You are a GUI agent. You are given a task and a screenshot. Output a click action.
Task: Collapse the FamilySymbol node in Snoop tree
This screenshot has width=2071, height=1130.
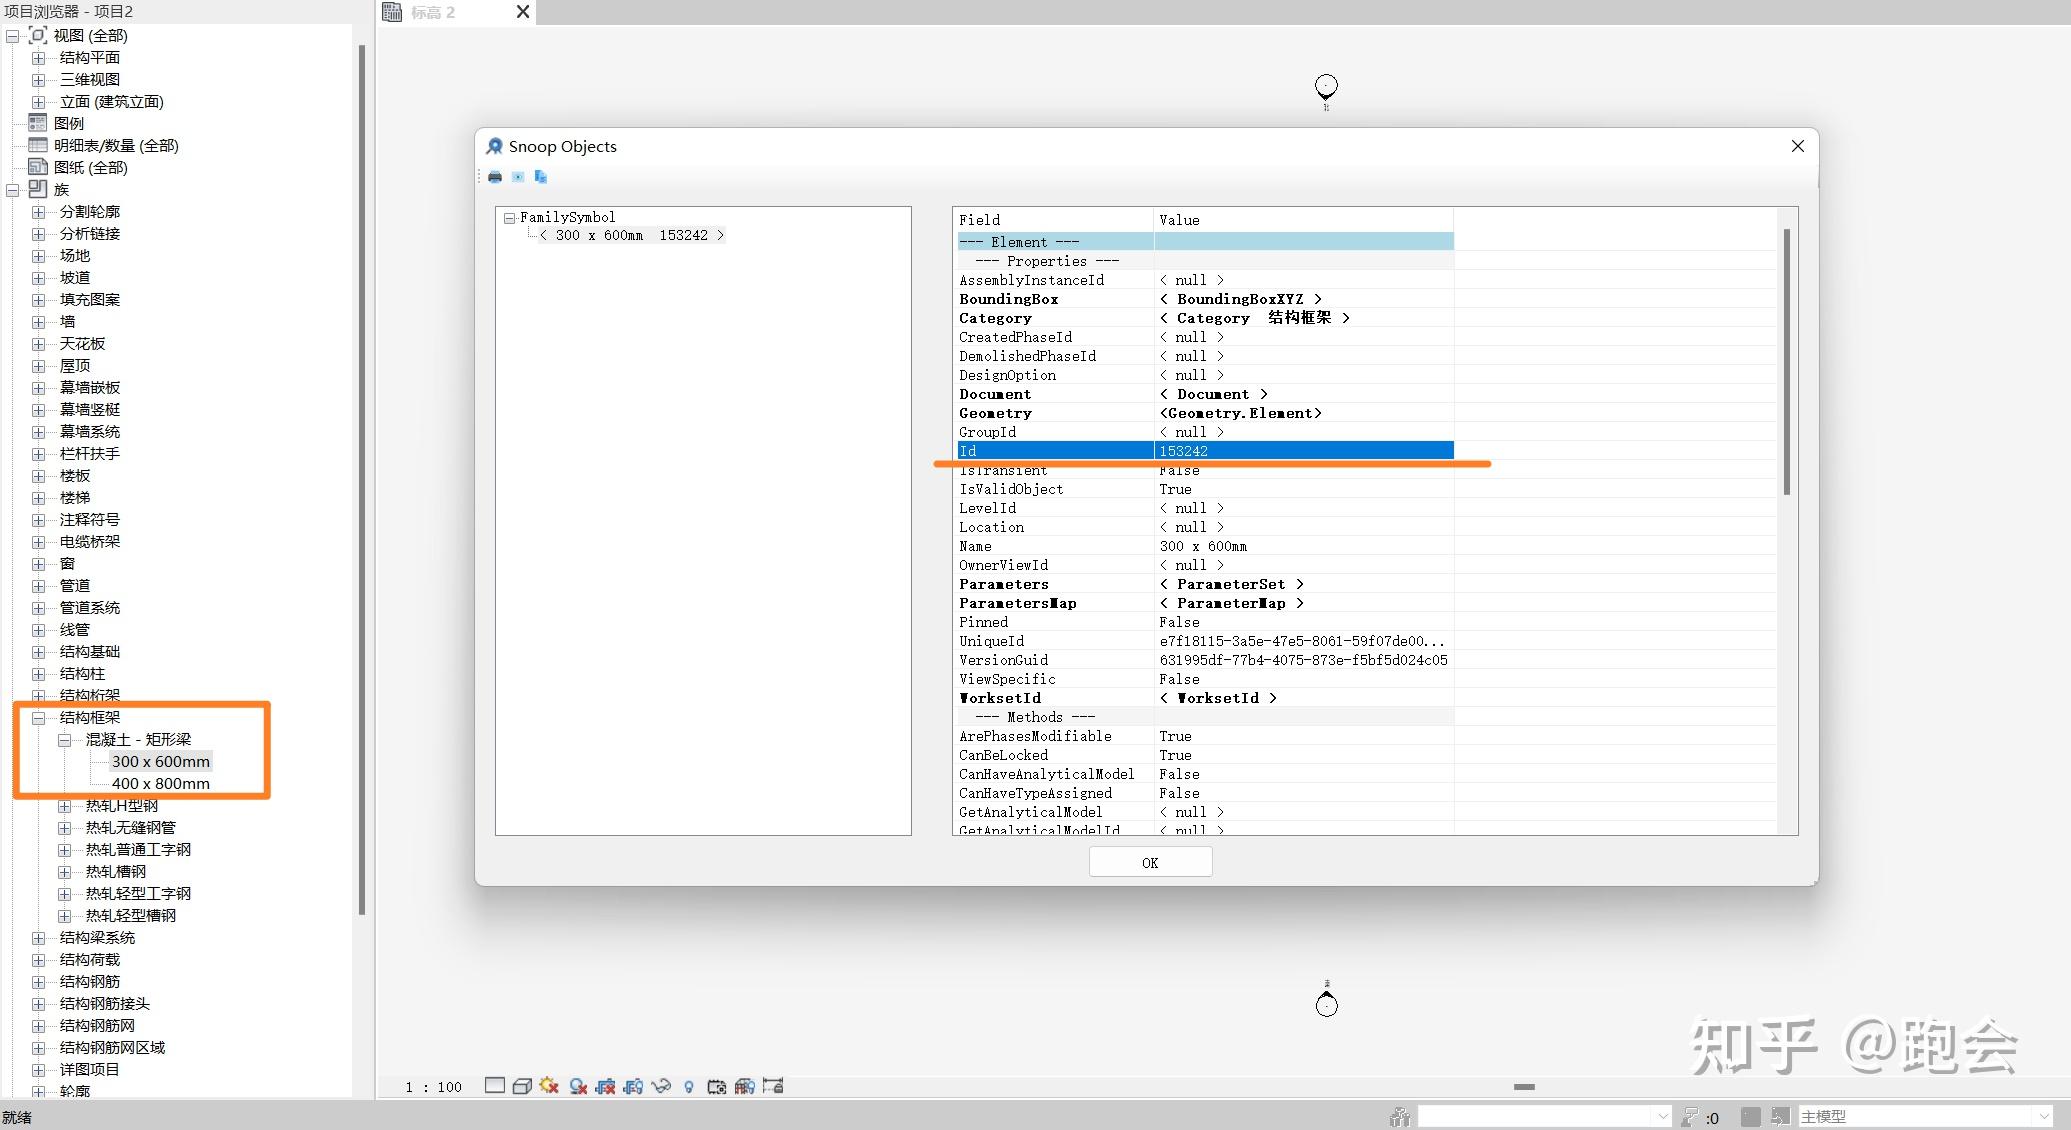(x=510, y=217)
